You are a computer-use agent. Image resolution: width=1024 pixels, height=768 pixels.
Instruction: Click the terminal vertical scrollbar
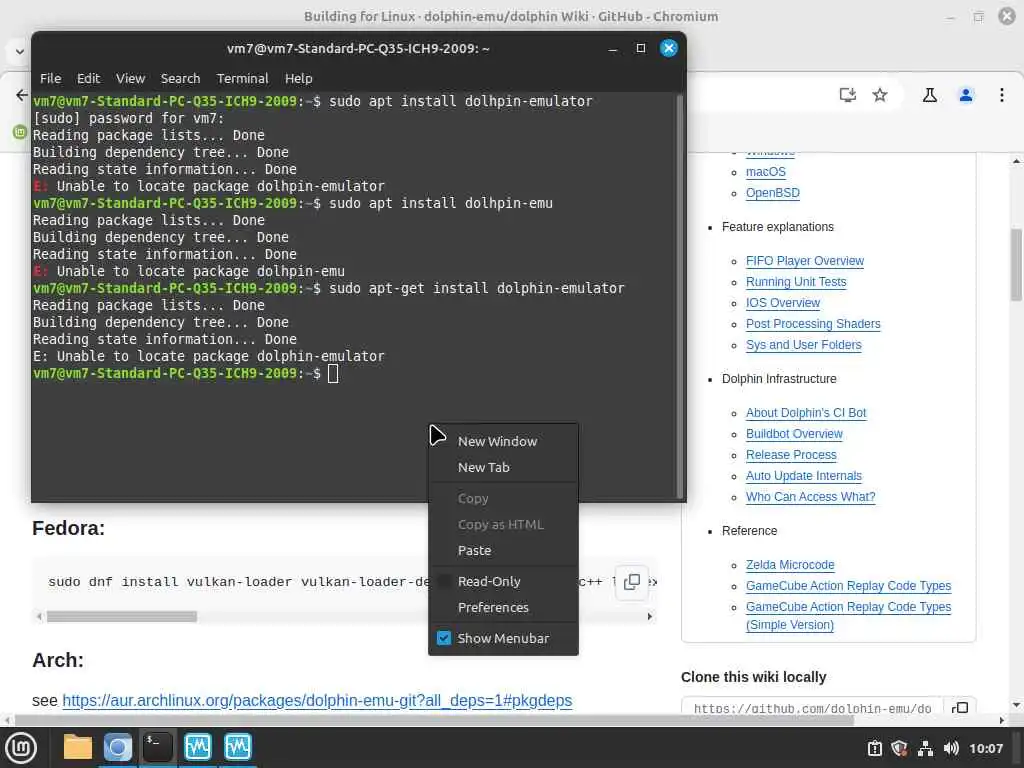pos(680,297)
